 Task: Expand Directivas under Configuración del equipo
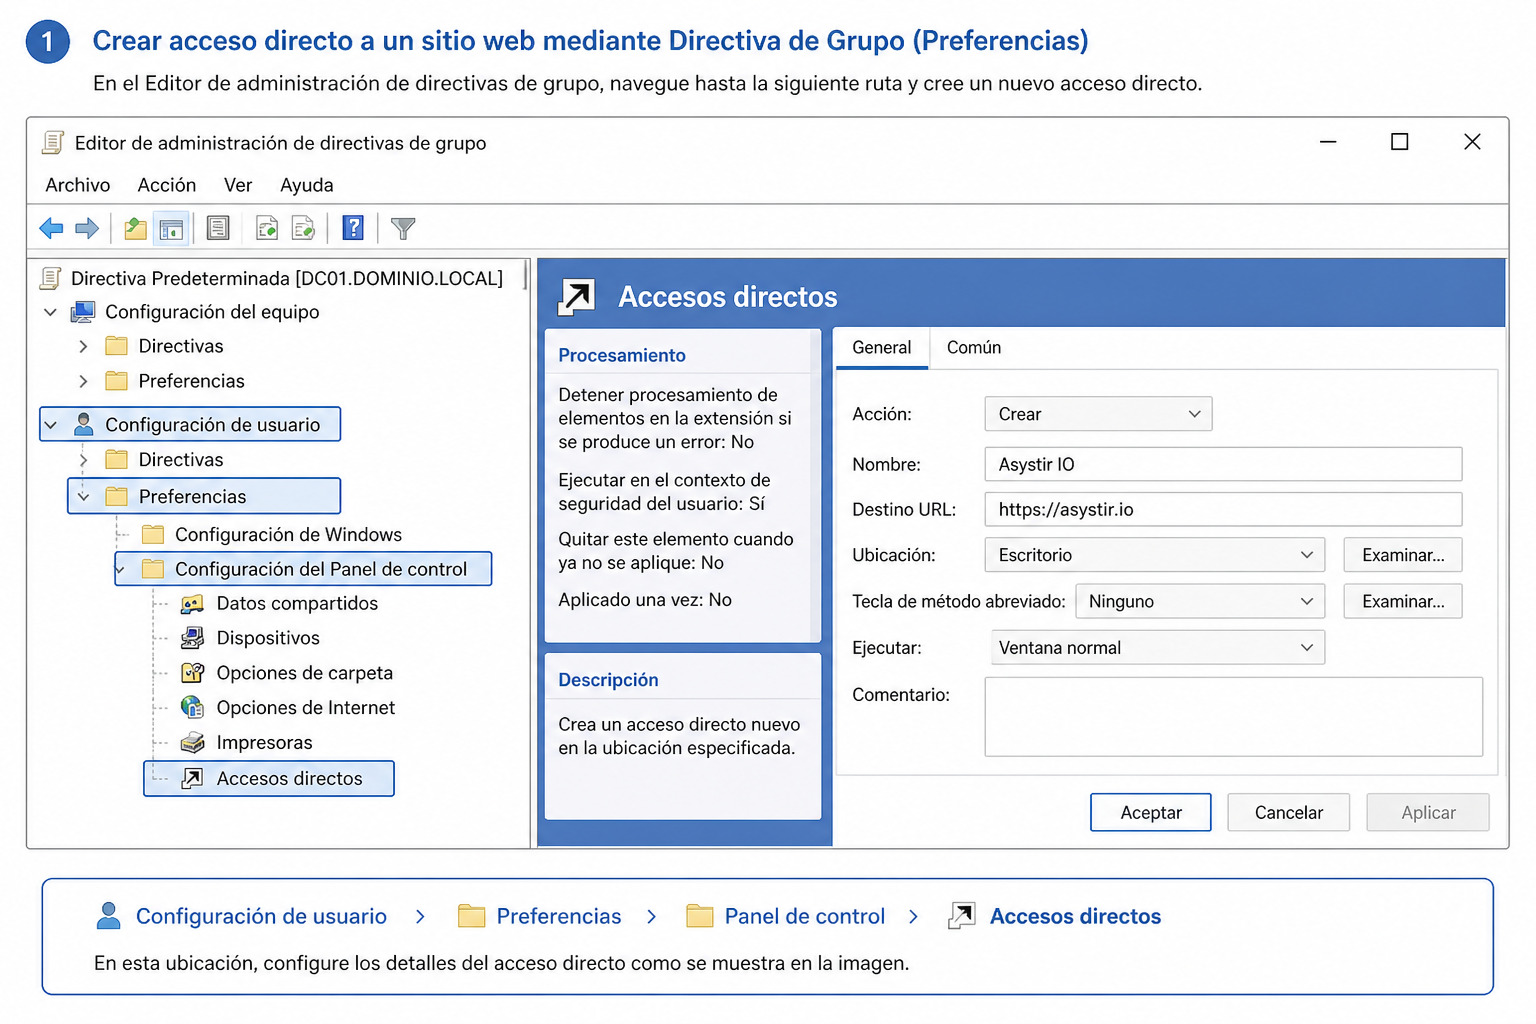83,346
